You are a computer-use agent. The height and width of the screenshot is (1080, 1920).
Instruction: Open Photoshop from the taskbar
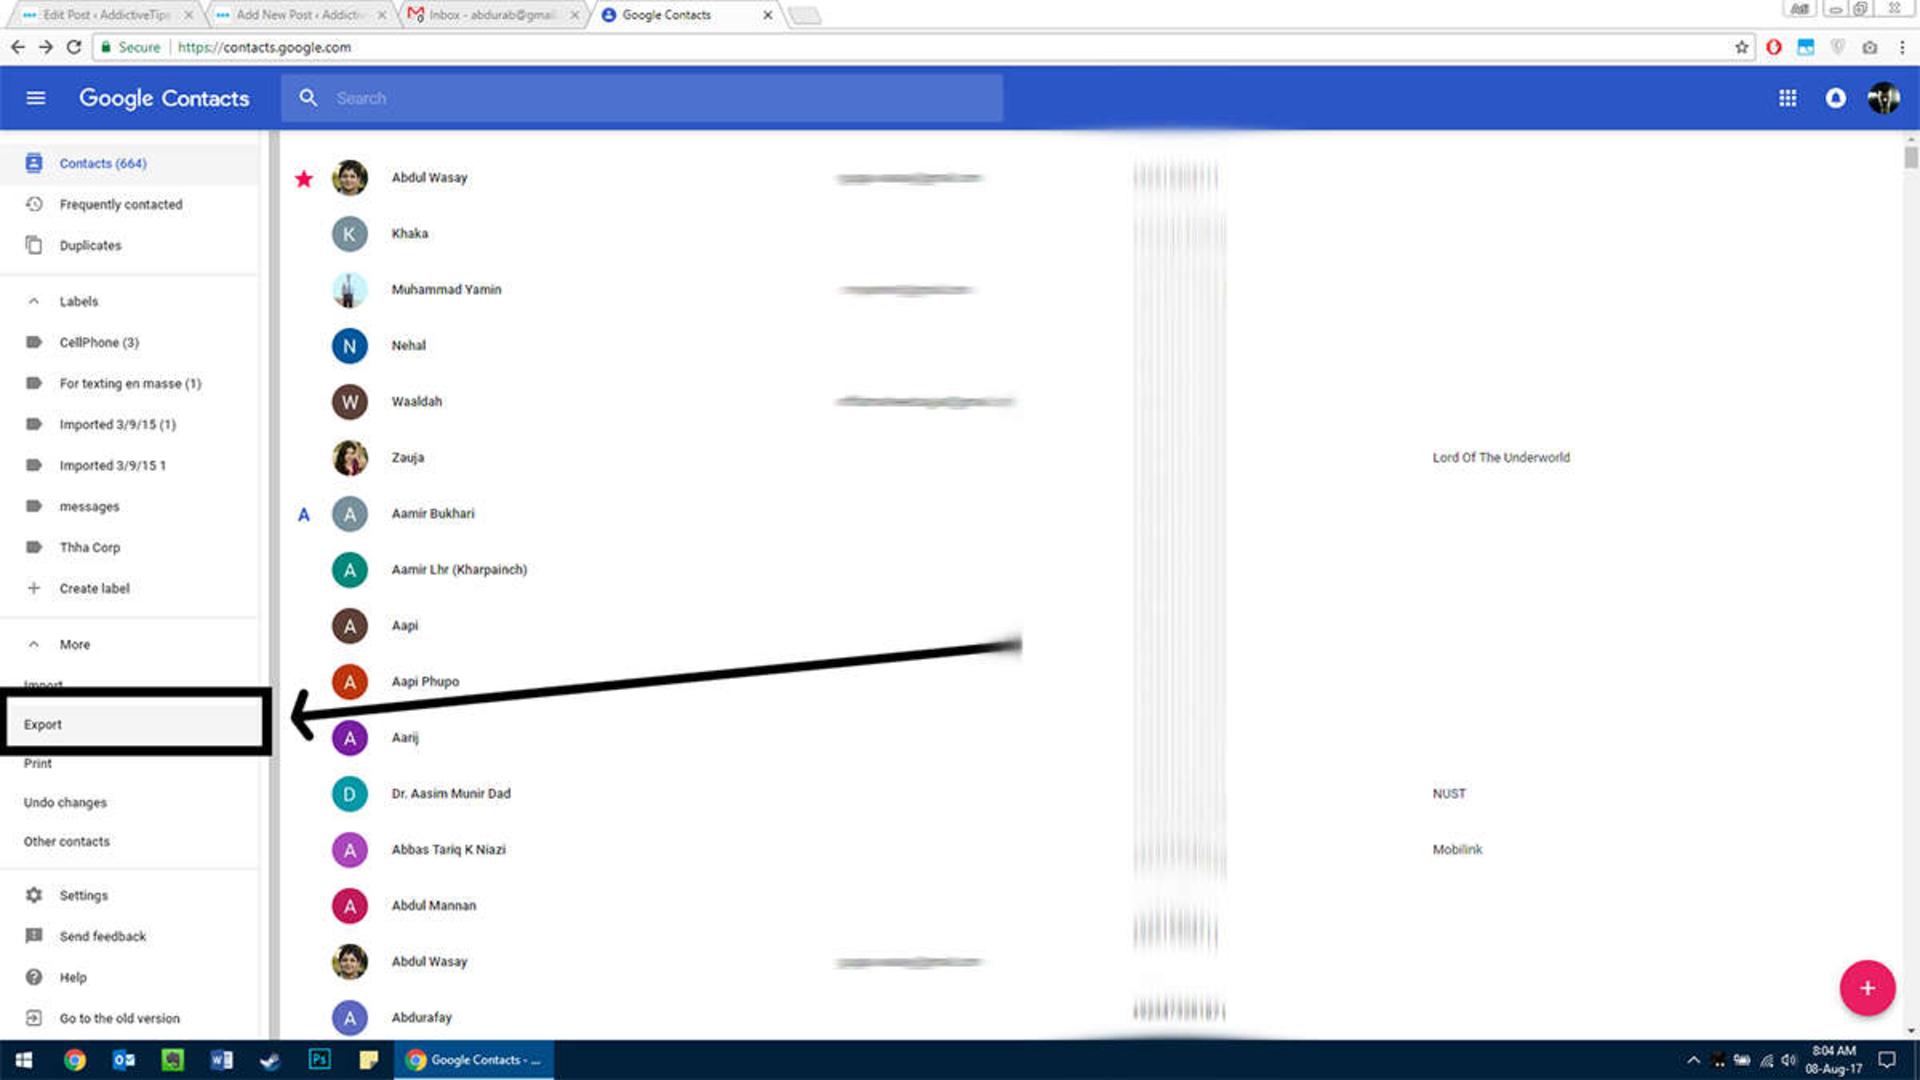click(319, 1060)
